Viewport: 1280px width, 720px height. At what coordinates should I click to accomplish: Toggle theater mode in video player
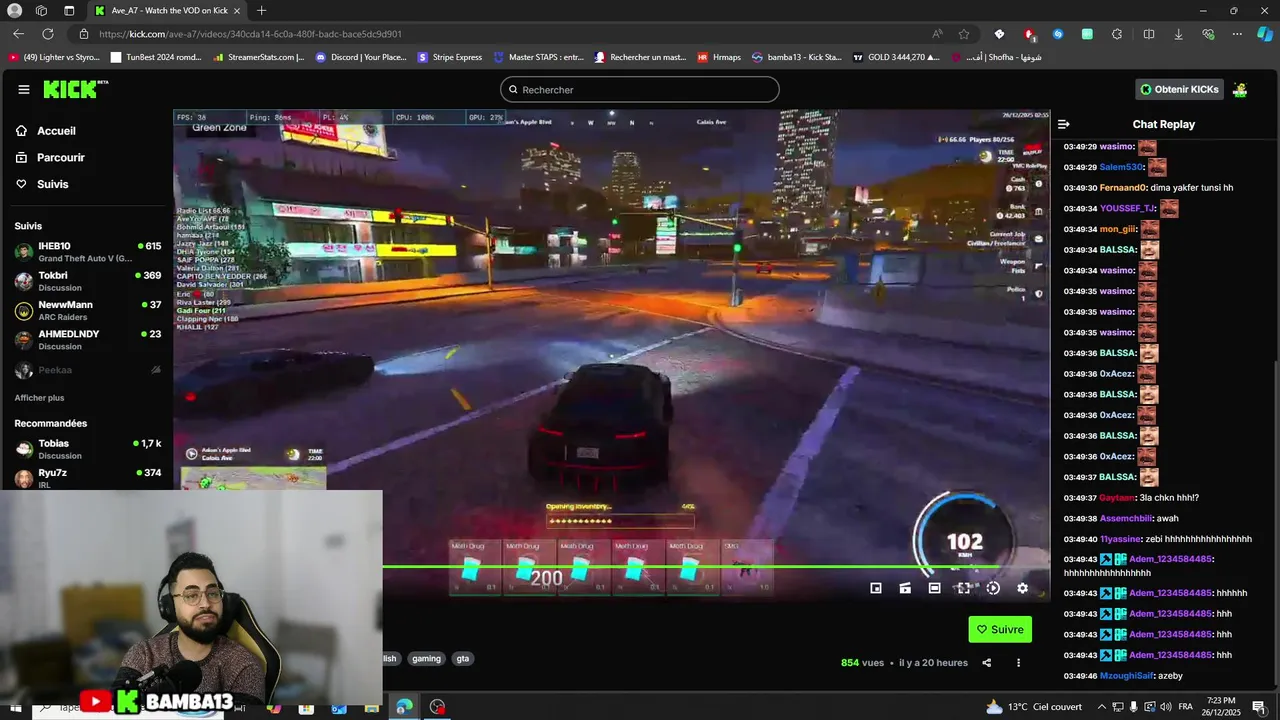(x=934, y=588)
